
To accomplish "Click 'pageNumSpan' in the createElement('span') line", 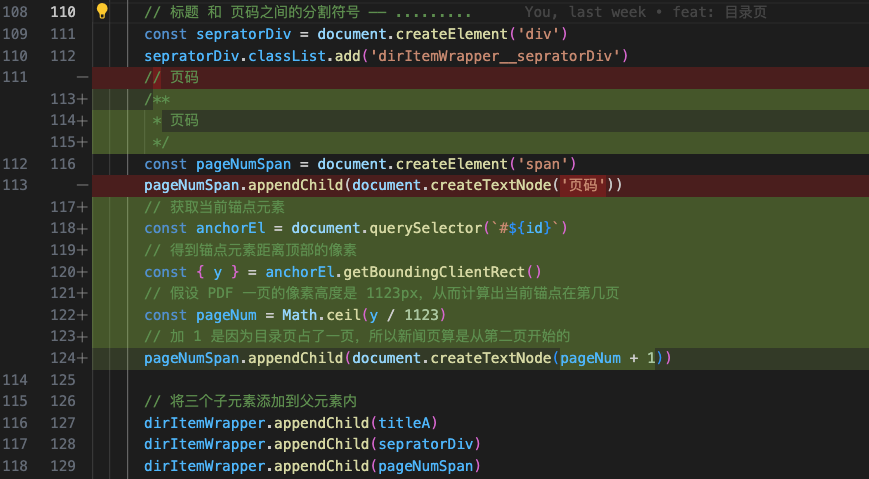I will (244, 164).
